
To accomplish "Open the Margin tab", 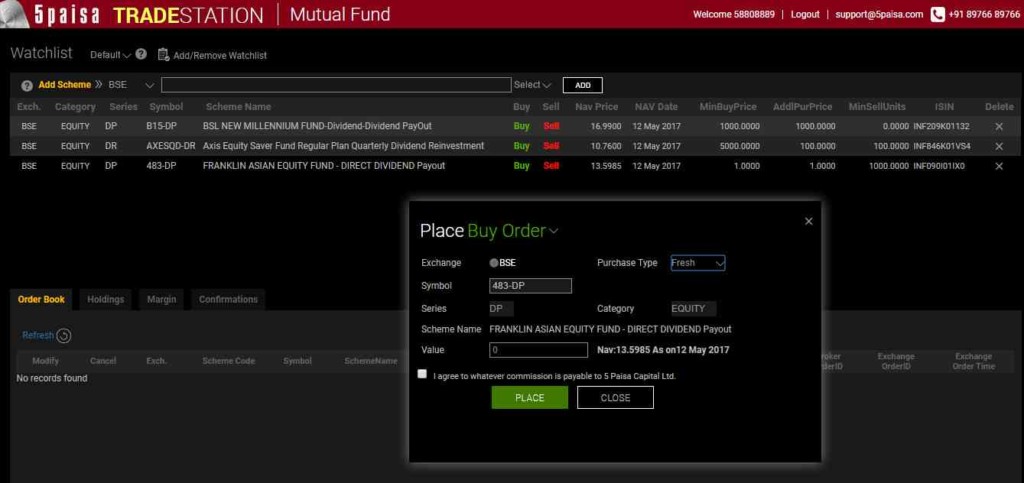I will coord(161,299).
